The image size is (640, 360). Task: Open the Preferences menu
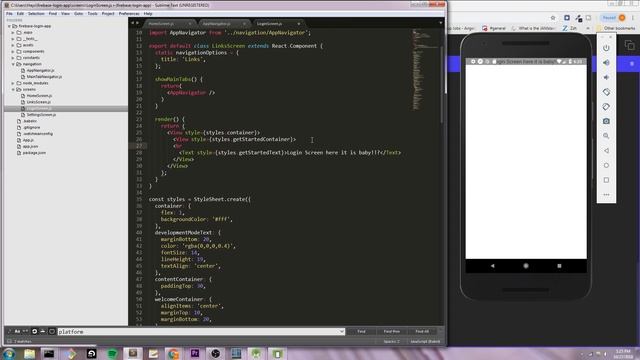129,13
